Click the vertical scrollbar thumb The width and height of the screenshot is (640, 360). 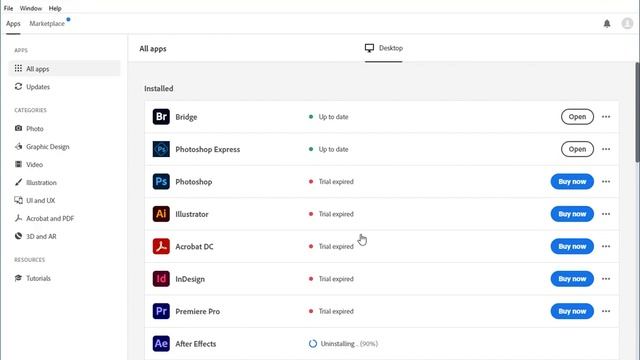pos(637,113)
